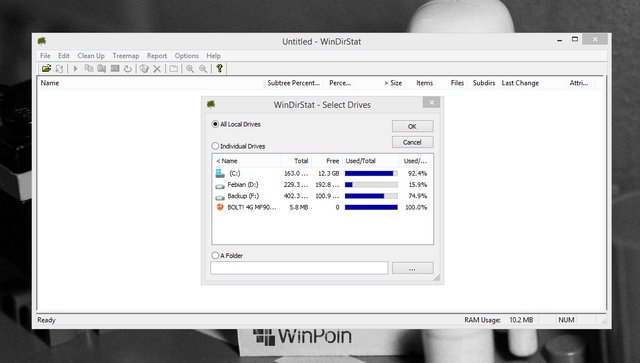
Task: Click the permanent Delete X icon
Action: (157, 69)
